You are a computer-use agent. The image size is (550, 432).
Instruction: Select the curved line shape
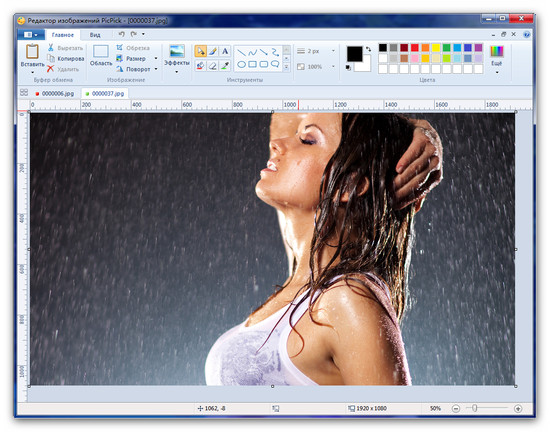coord(253,53)
